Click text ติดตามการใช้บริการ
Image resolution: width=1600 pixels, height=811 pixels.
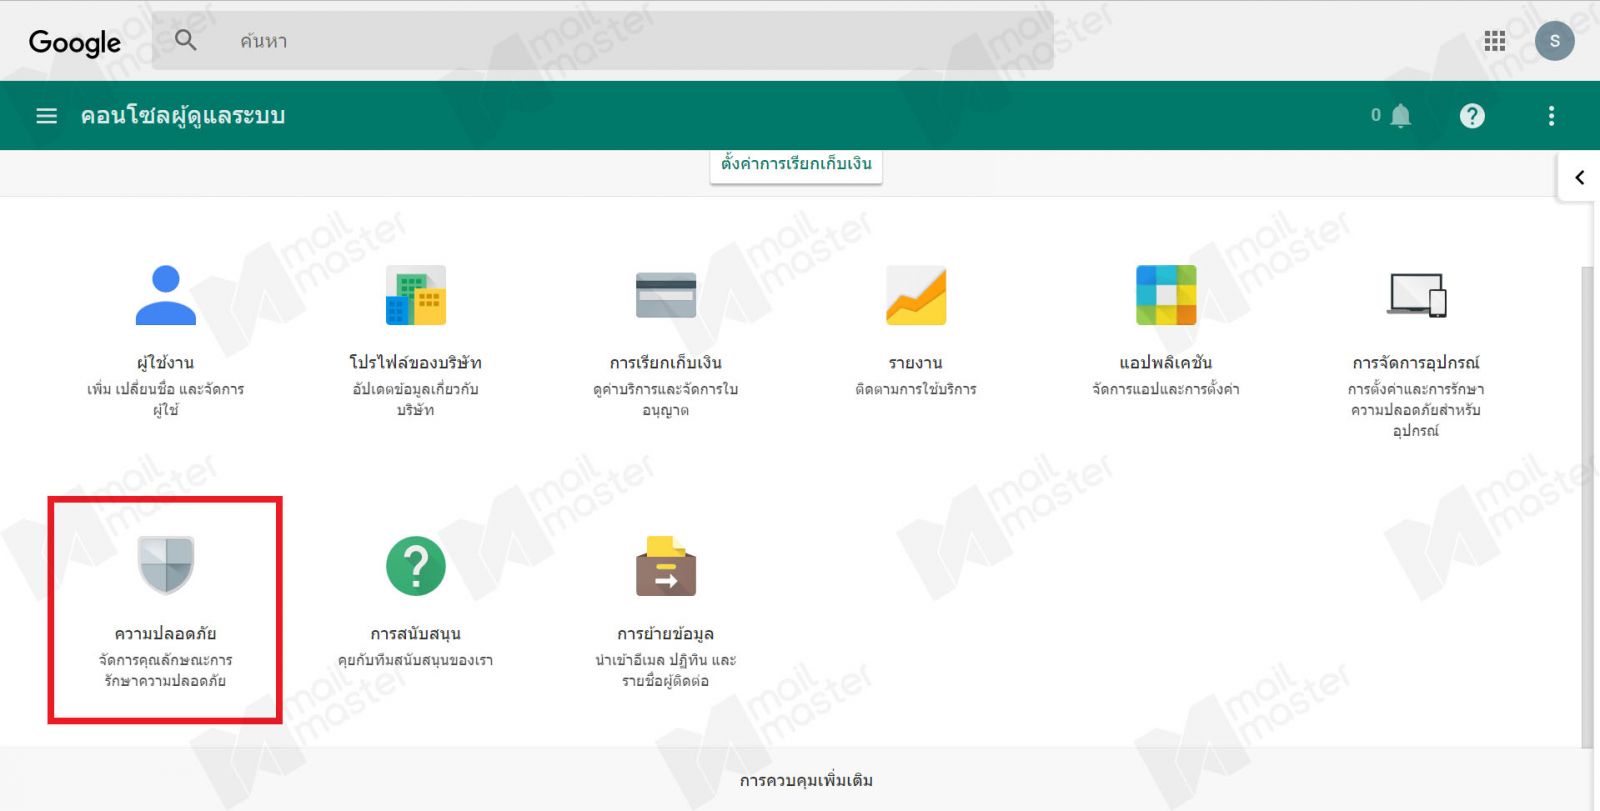click(x=916, y=389)
